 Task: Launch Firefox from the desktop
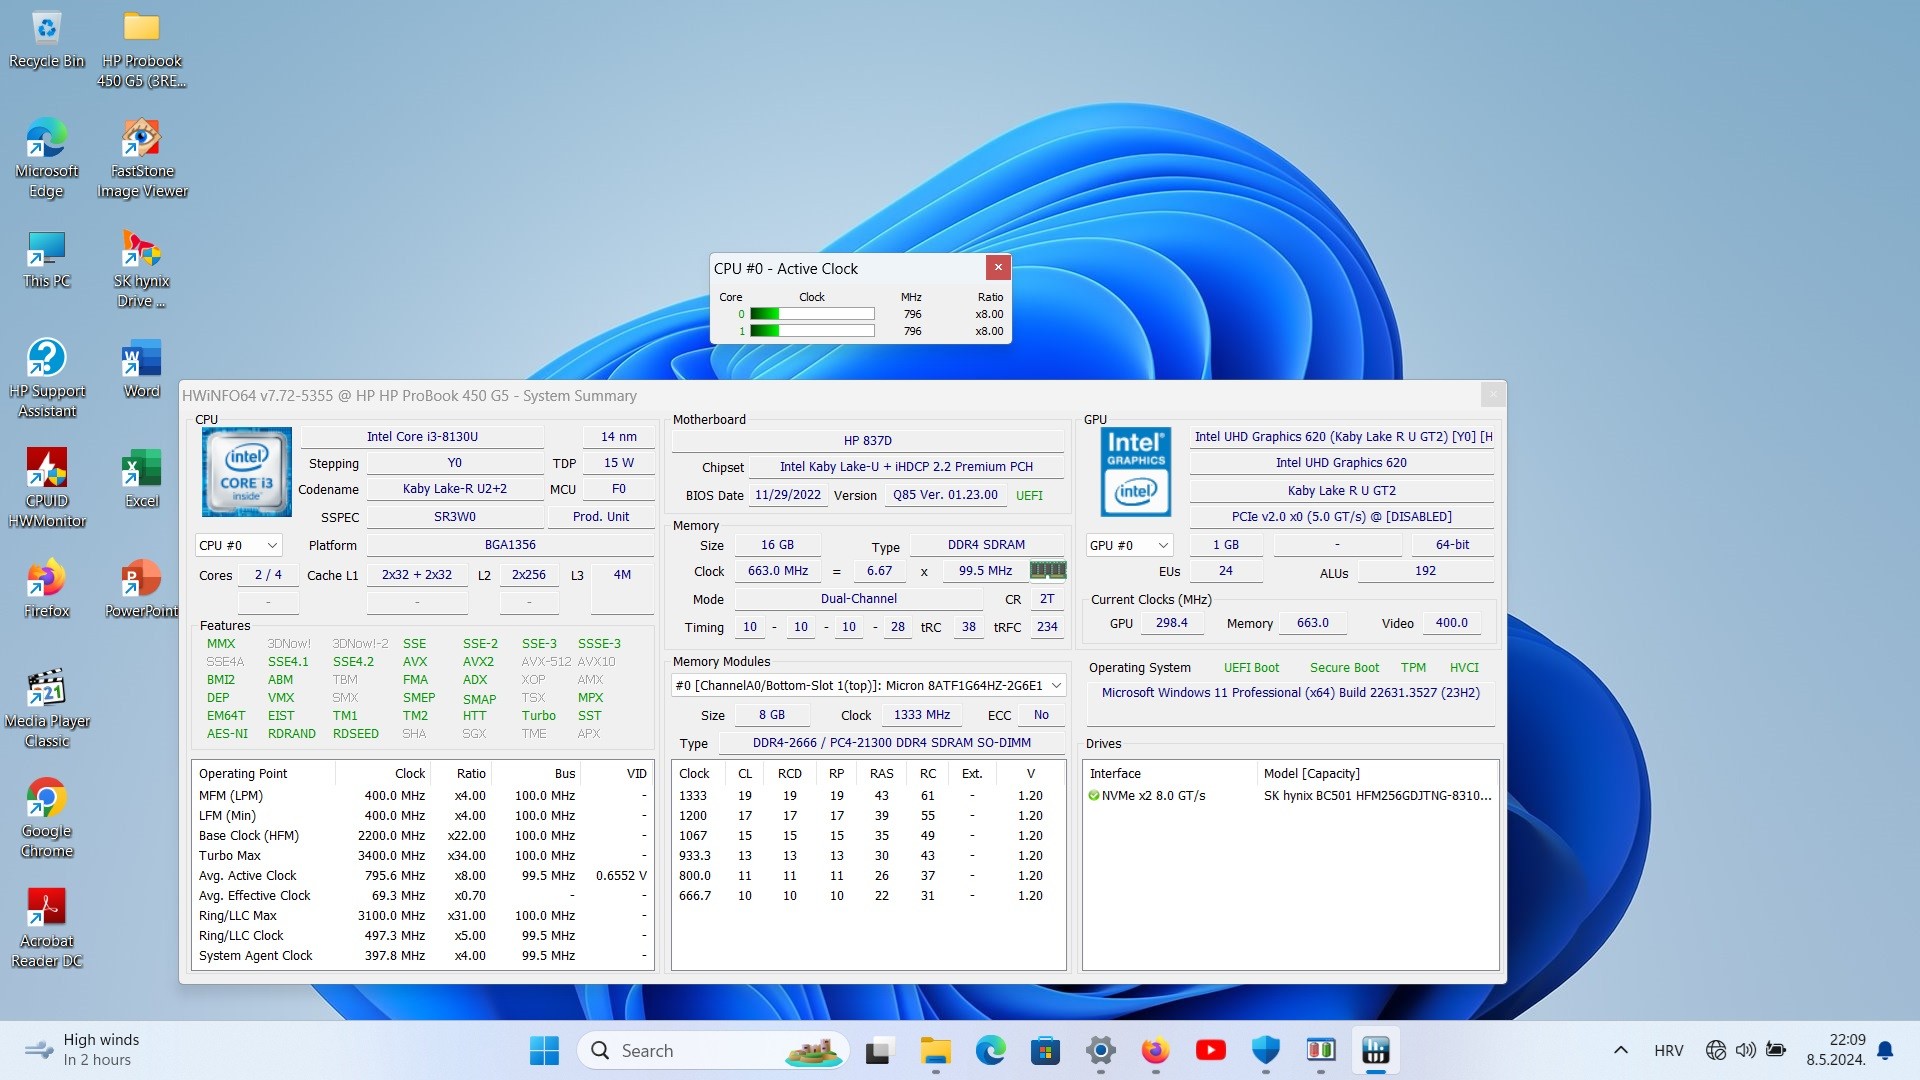[x=46, y=588]
